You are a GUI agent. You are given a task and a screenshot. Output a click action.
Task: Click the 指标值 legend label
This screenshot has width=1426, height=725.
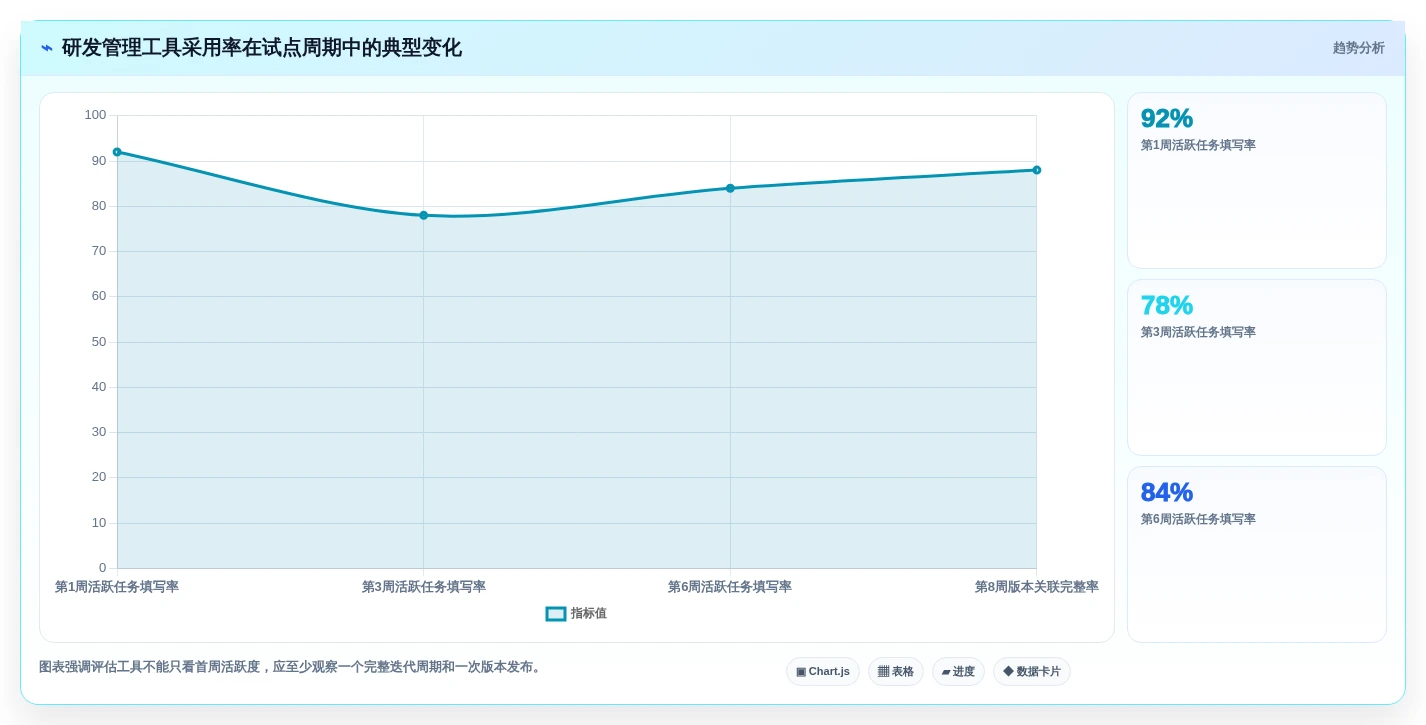[x=589, y=614]
